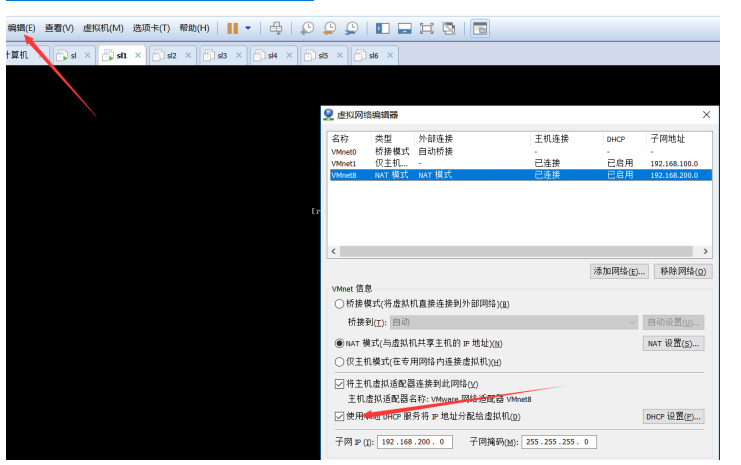Close the sl4 tab with its X
The image size is (741, 465).
(x=290, y=55)
